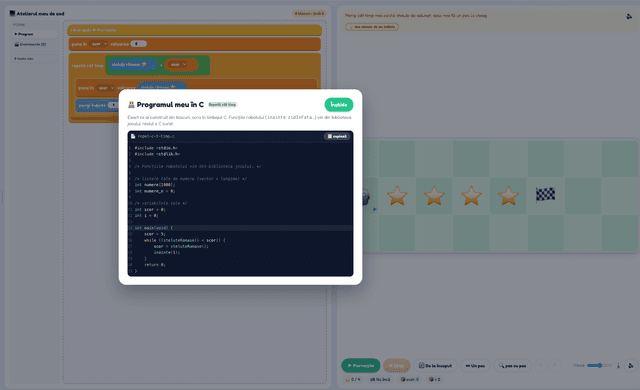The width and height of the screenshot is (640, 390).
Task: Click the add-new button below Evenimente in sidebar
Action: [34, 58]
